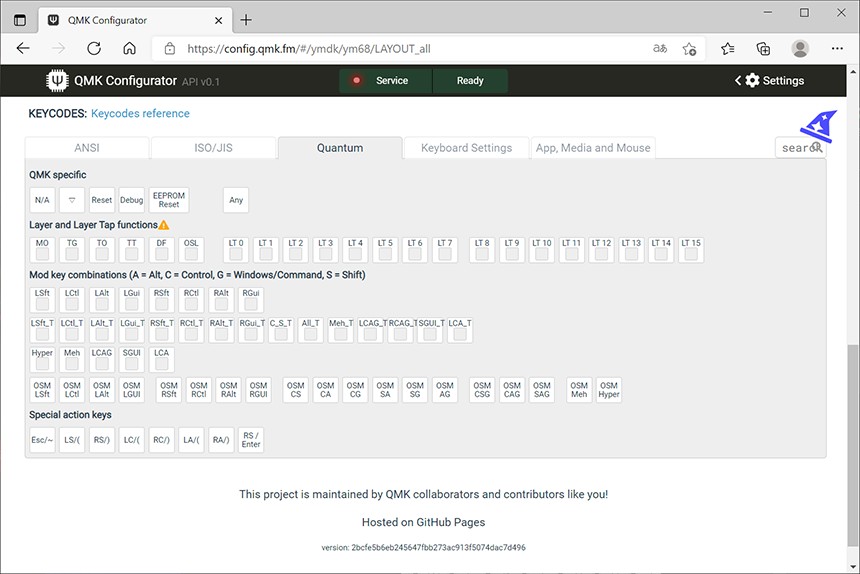
Task: Pick the MO layer keycode
Action: (42, 250)
